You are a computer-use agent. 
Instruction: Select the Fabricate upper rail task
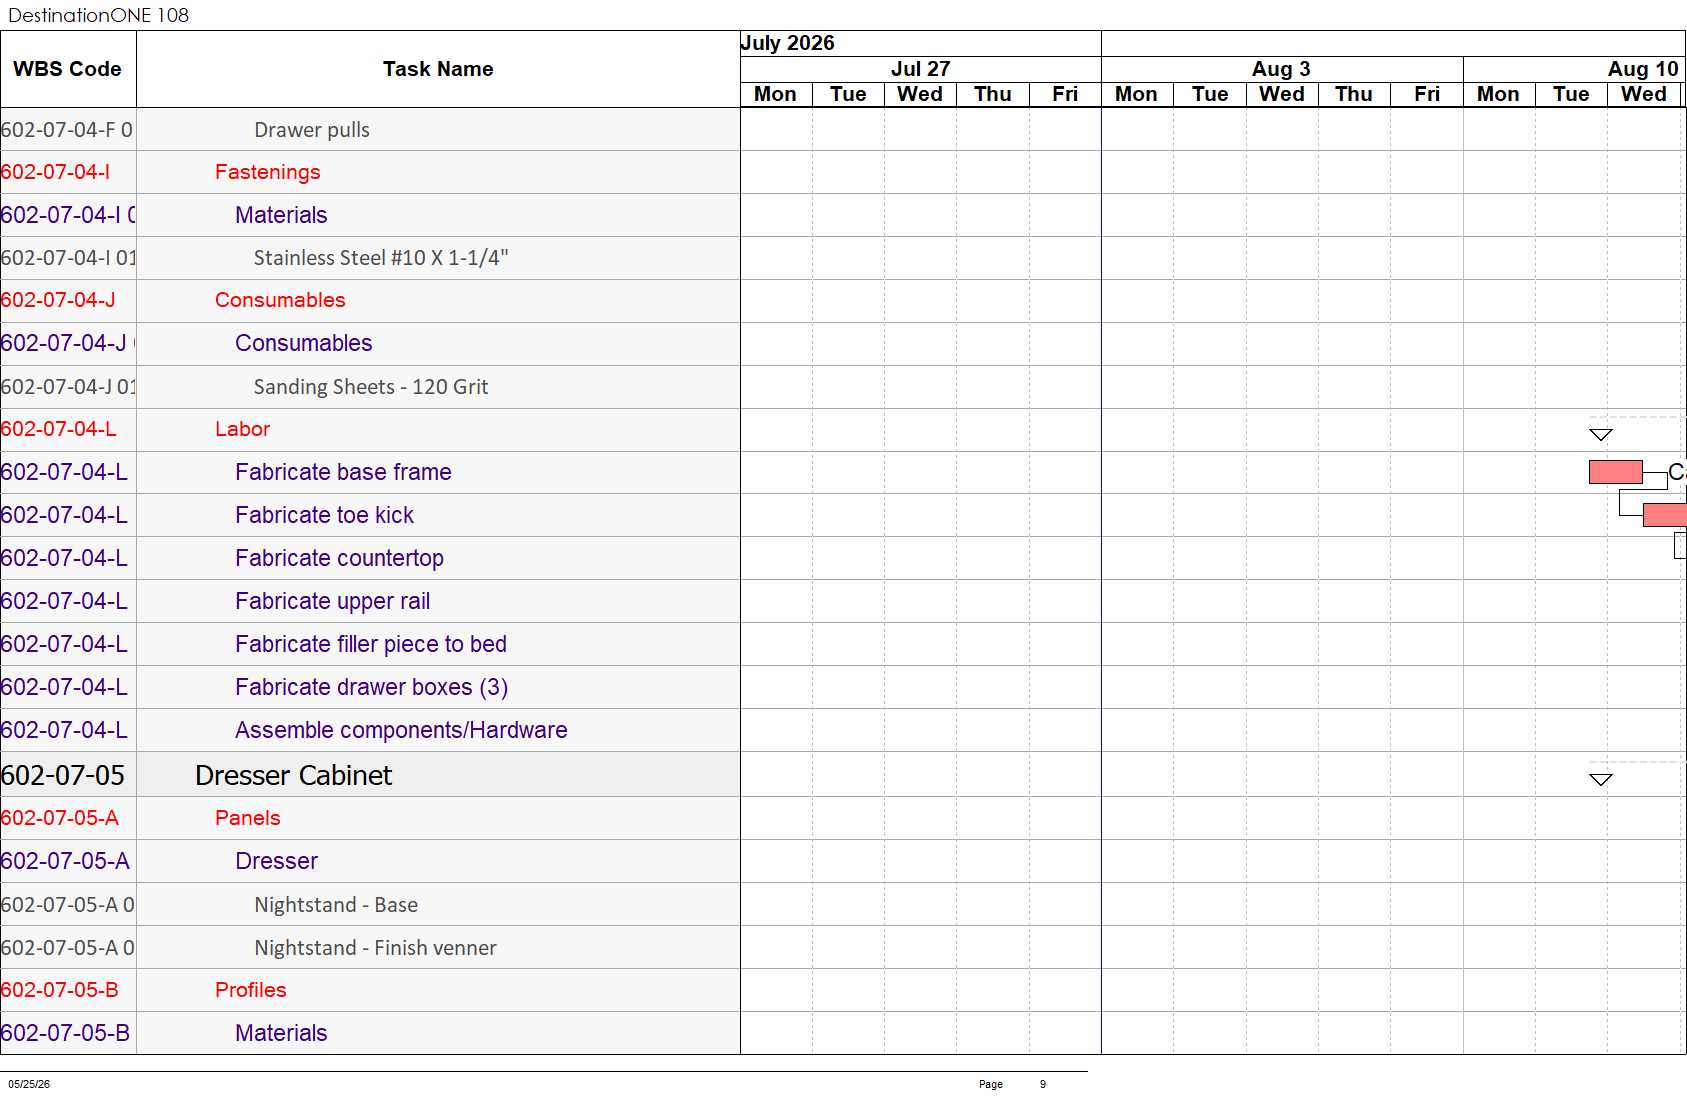(x=332, y=601)
